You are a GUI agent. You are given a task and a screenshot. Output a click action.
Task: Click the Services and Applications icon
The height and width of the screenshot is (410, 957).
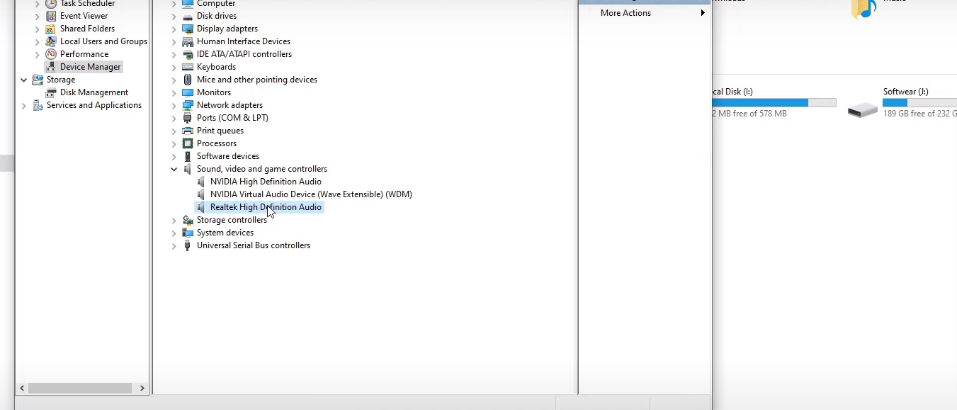38,106
